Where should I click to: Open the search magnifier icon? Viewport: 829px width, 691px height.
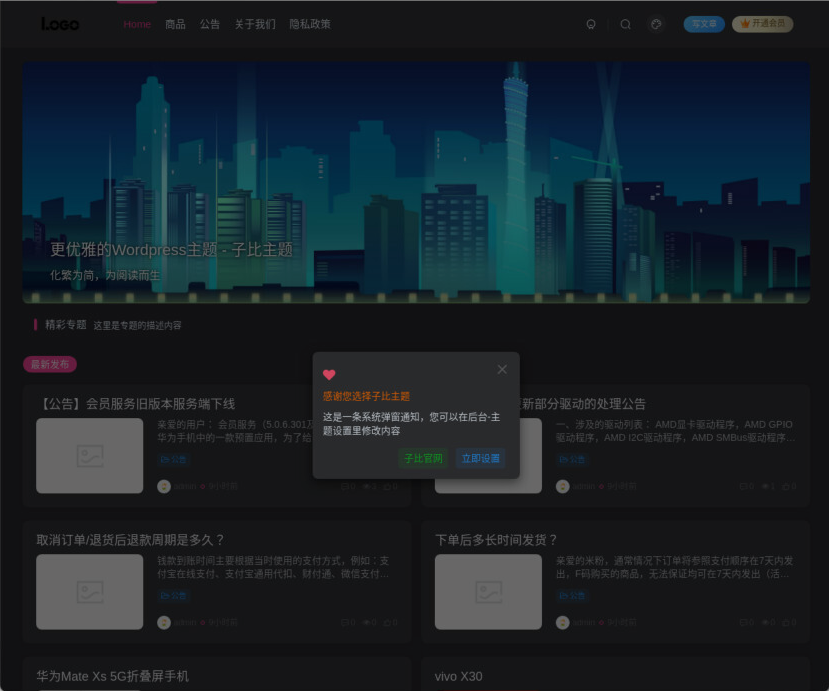pyautogui.click(x=625, y=23)
